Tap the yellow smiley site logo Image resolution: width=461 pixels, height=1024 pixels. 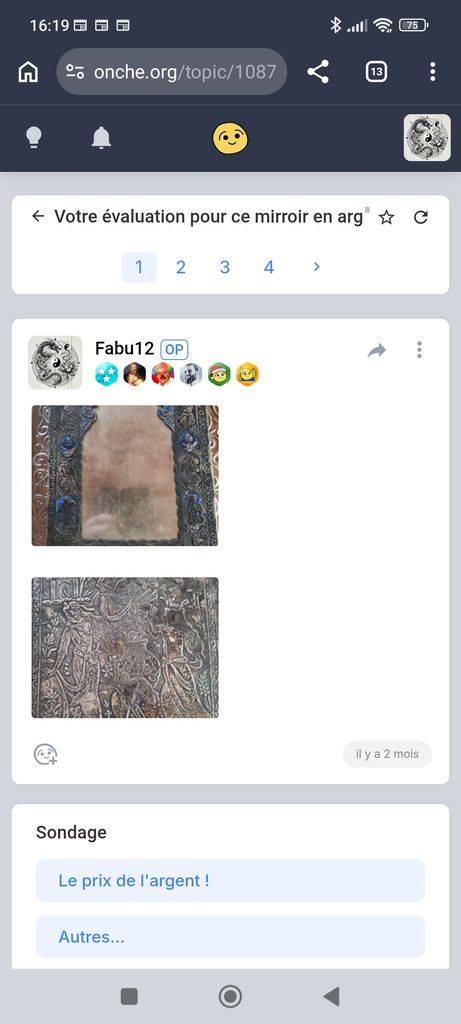(x=230, y=138)
